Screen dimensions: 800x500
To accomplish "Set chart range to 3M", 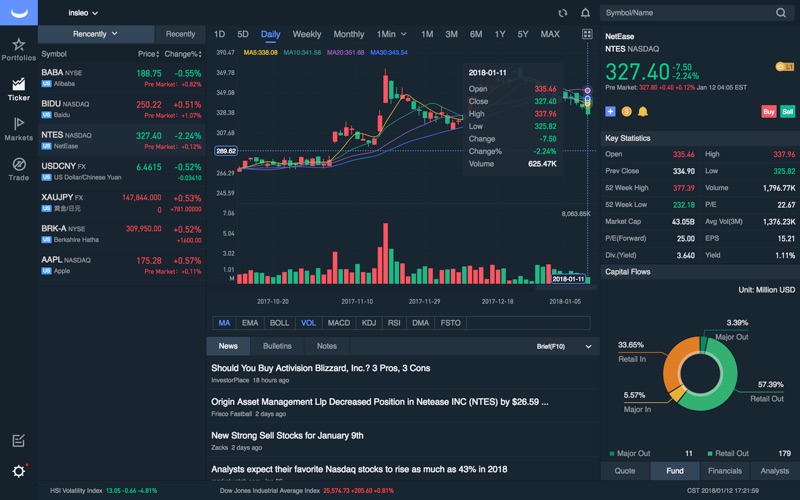I will click(x=452, y=34).
